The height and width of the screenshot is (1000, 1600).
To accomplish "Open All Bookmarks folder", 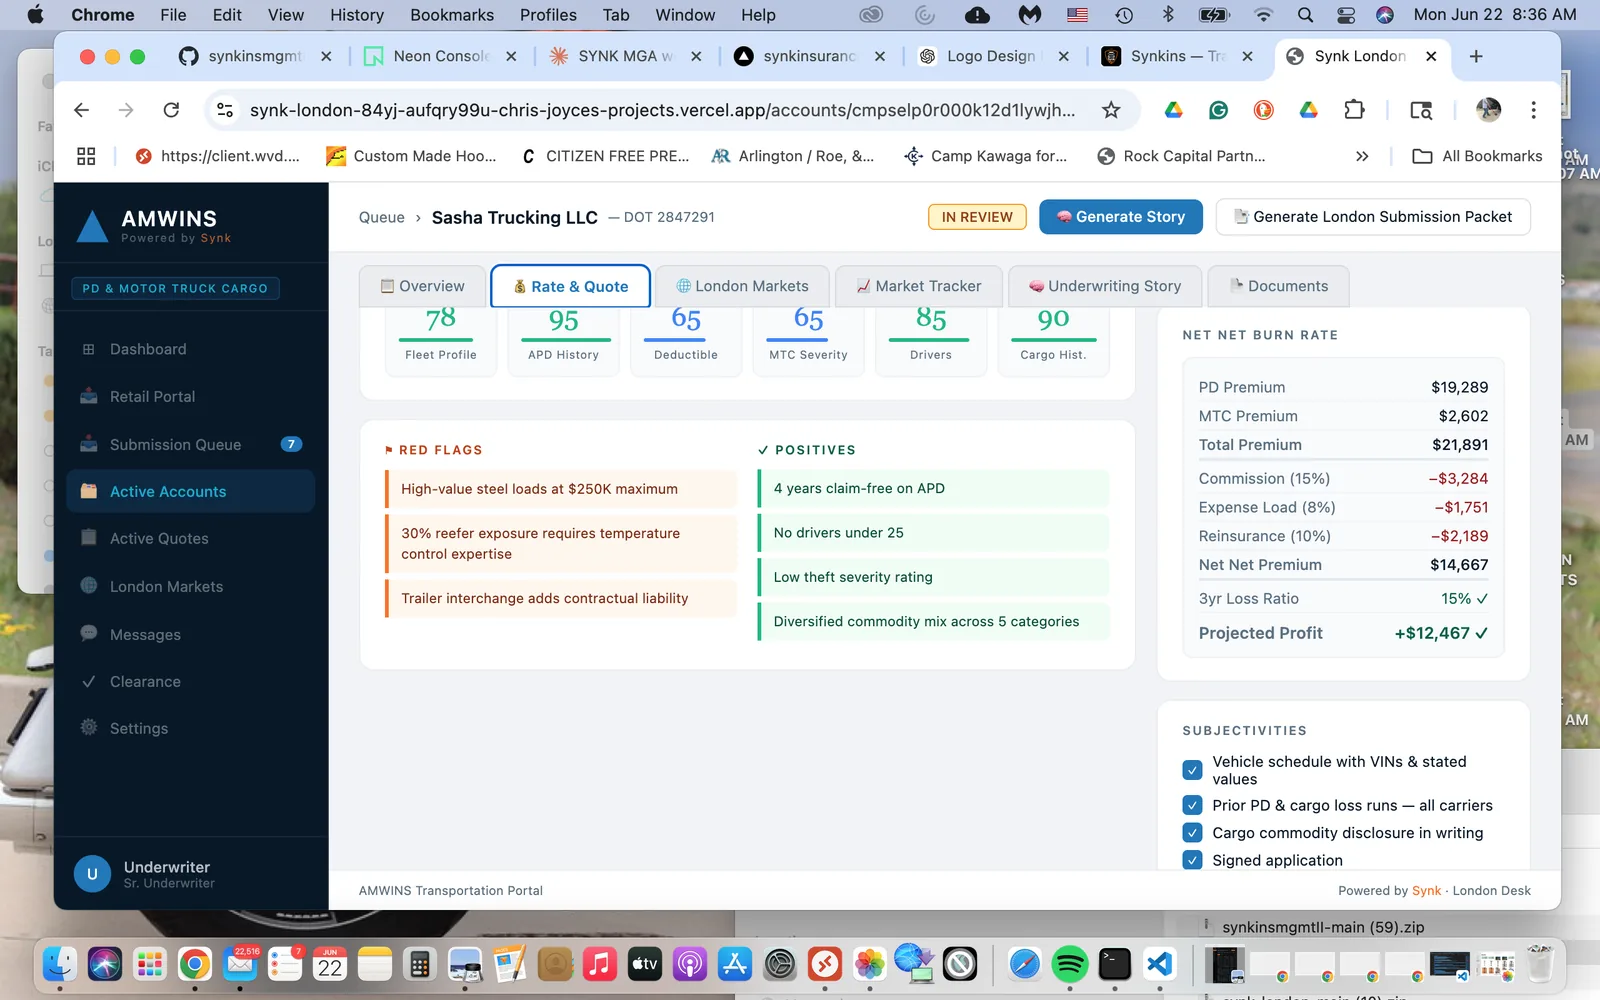I will click(x=1478, y=156).
